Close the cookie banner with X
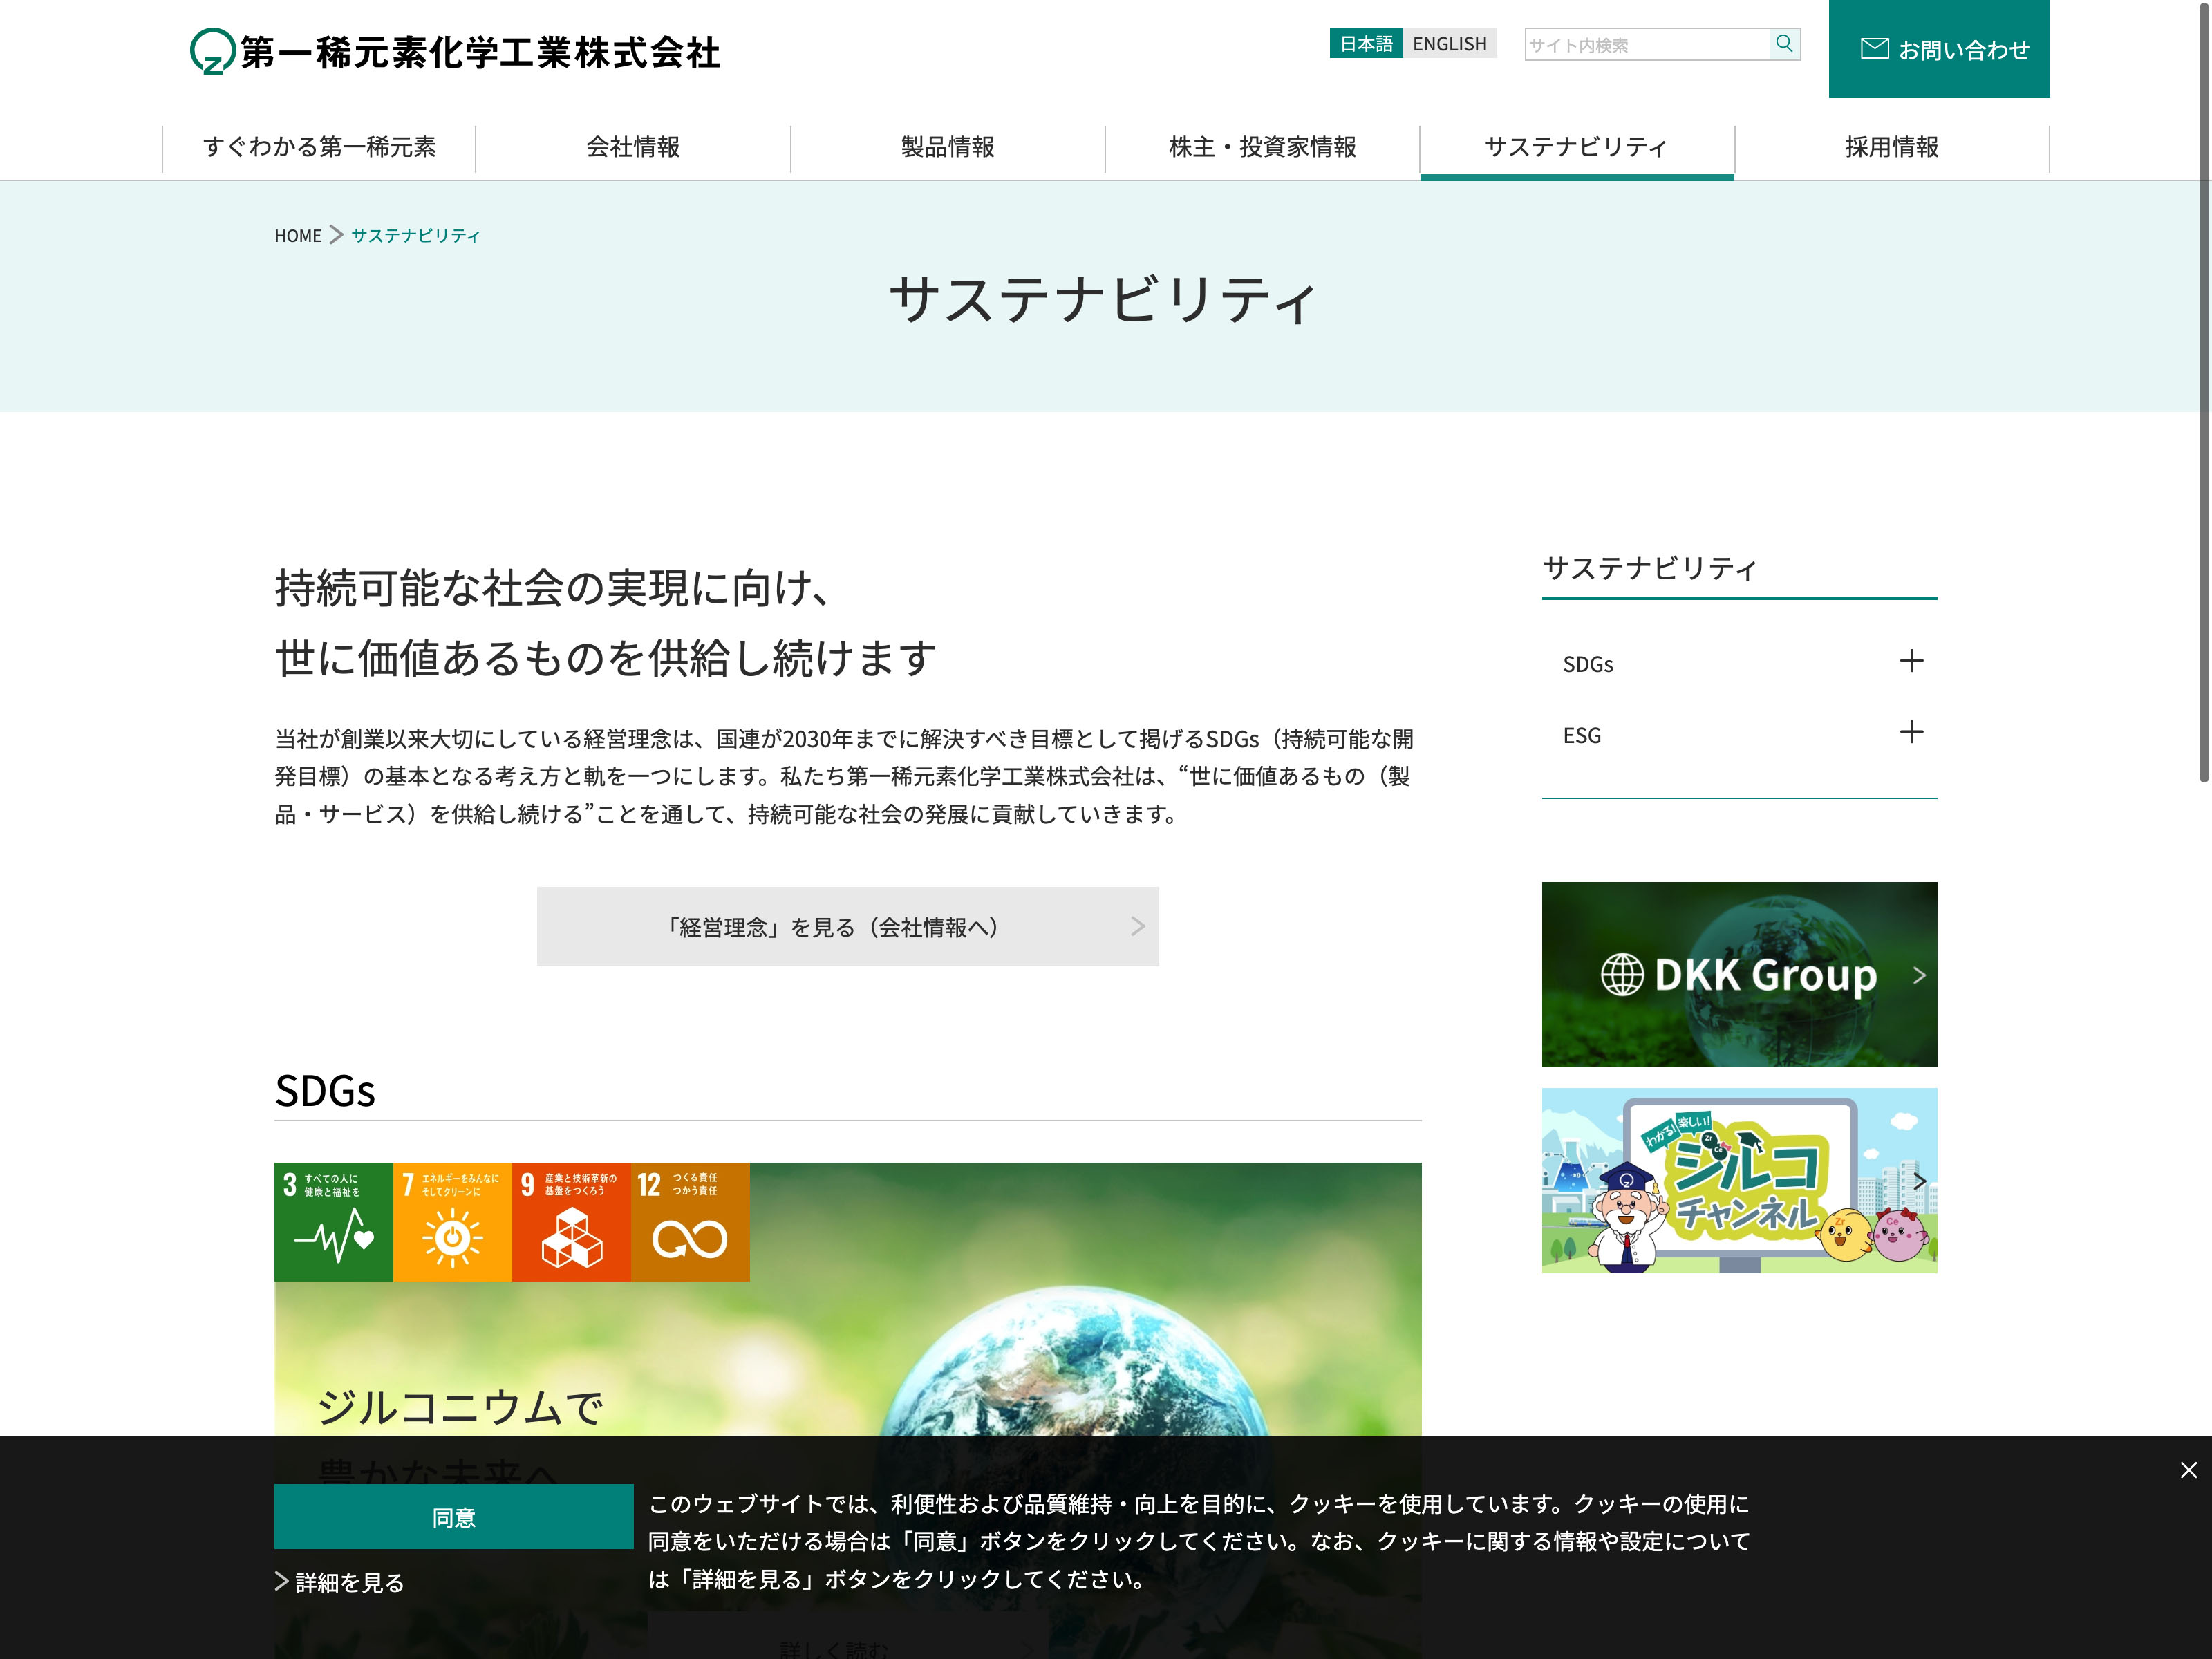Viewport: 2212px width, 1659px height. pos(2188,1469)
